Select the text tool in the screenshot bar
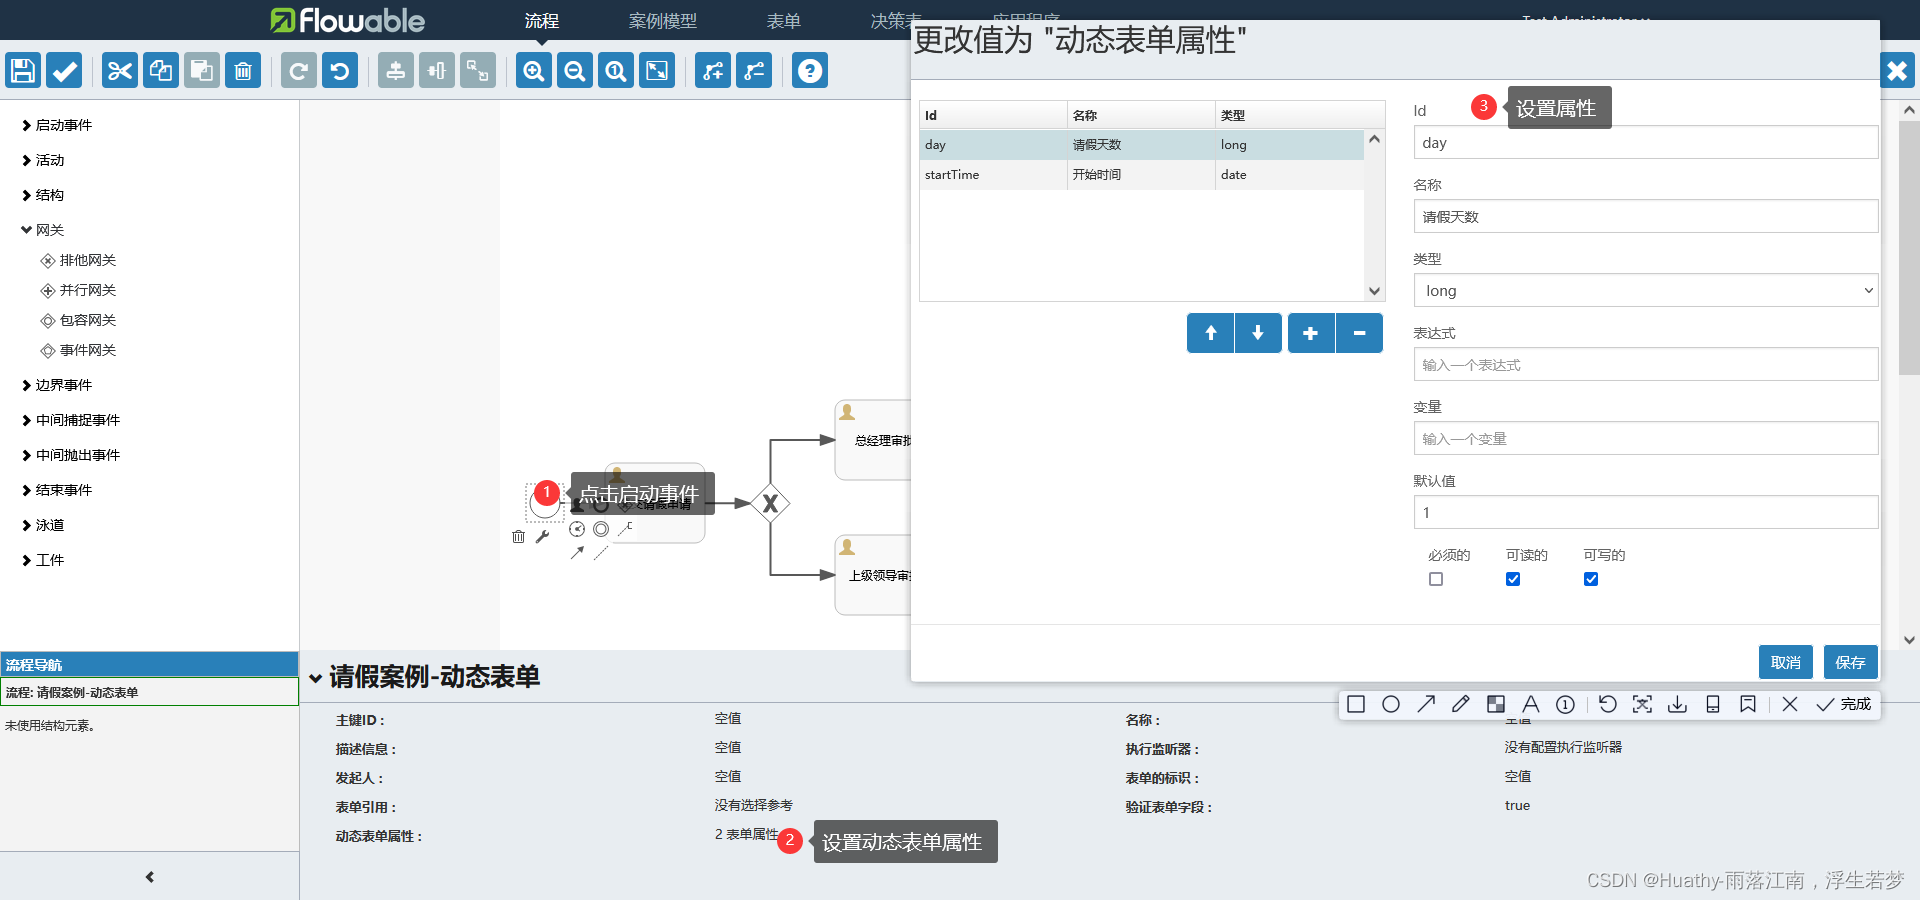 (x=1531, y=704)
